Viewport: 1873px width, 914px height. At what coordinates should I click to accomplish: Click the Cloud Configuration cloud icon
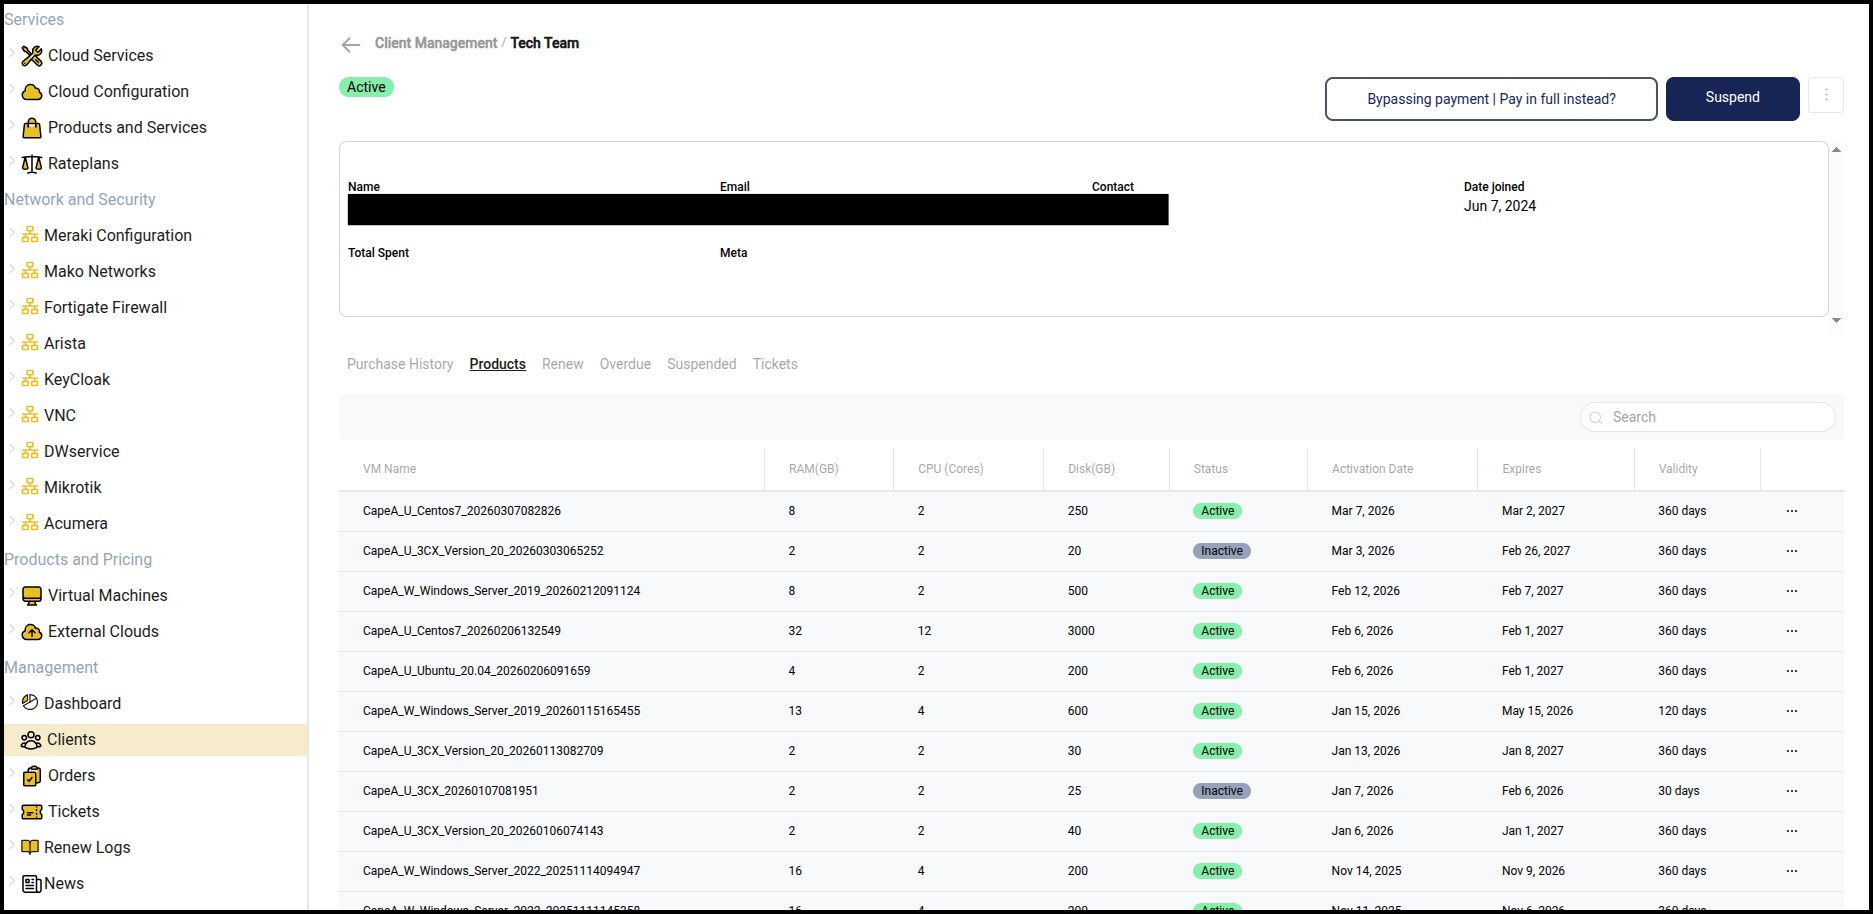pos(32,92)
